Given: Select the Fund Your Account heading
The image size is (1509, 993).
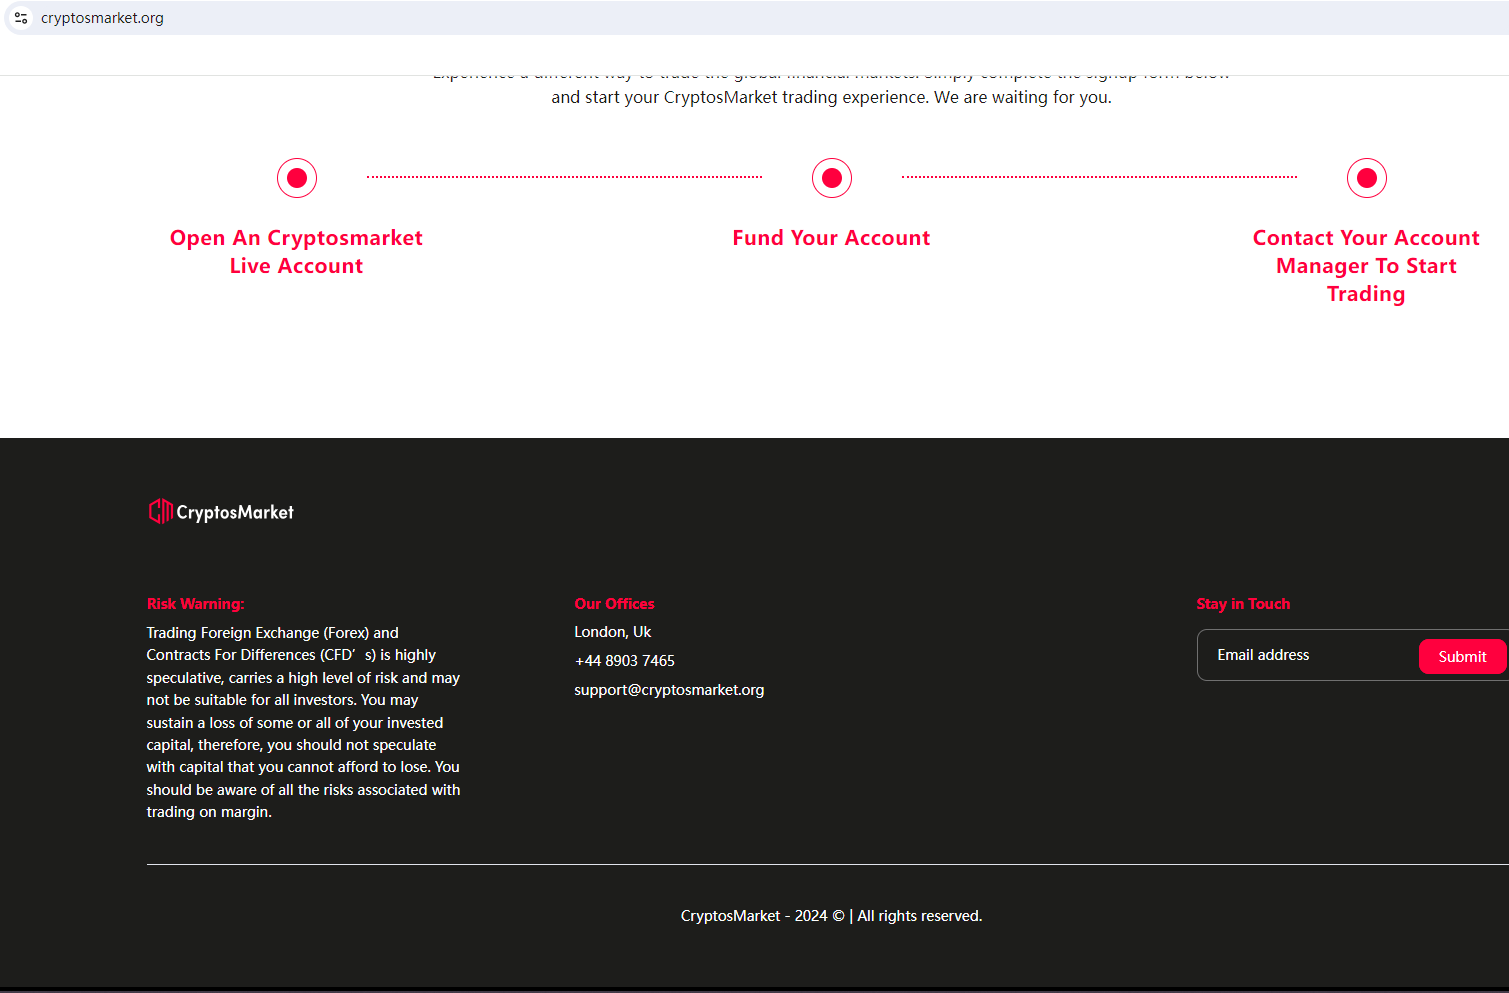Looking at the screenshot, I should pos(832,238).
